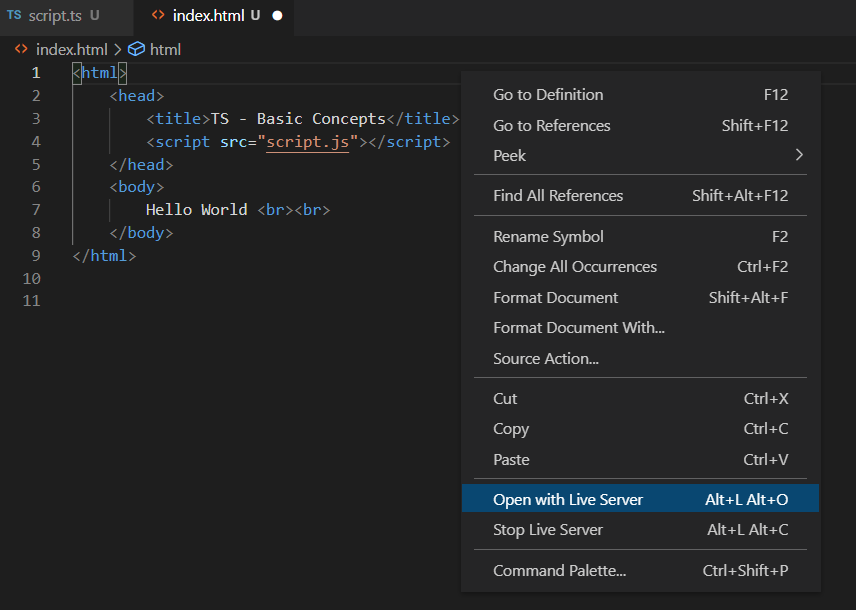Open Source Action... menu entry
Image resolution: width=856 pixels, height=610 pixels.
coord(546,358)
